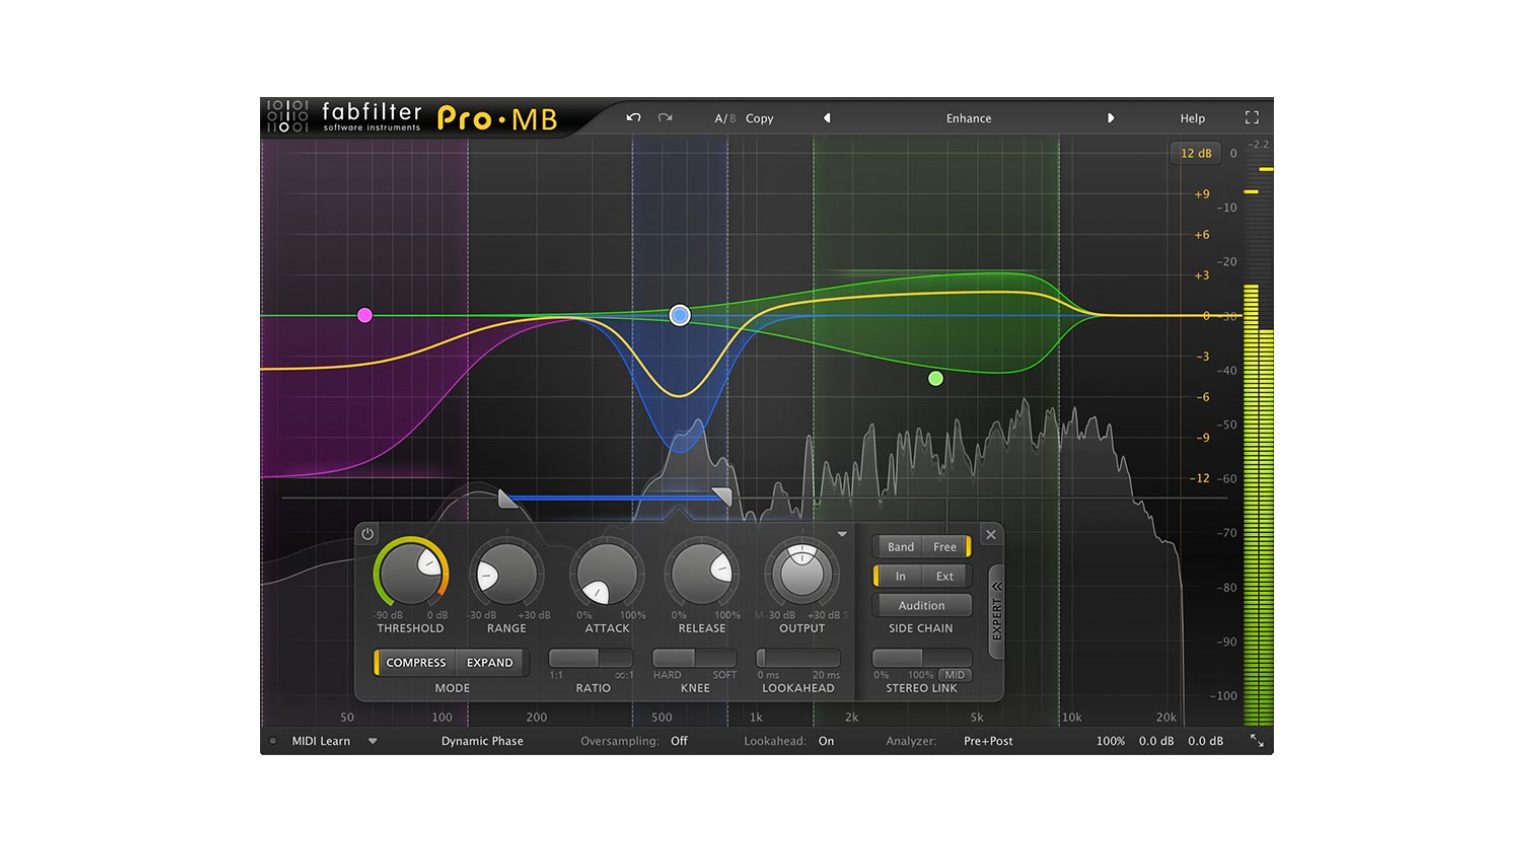Toggle A/B state comparison

[x=725, y=118]
